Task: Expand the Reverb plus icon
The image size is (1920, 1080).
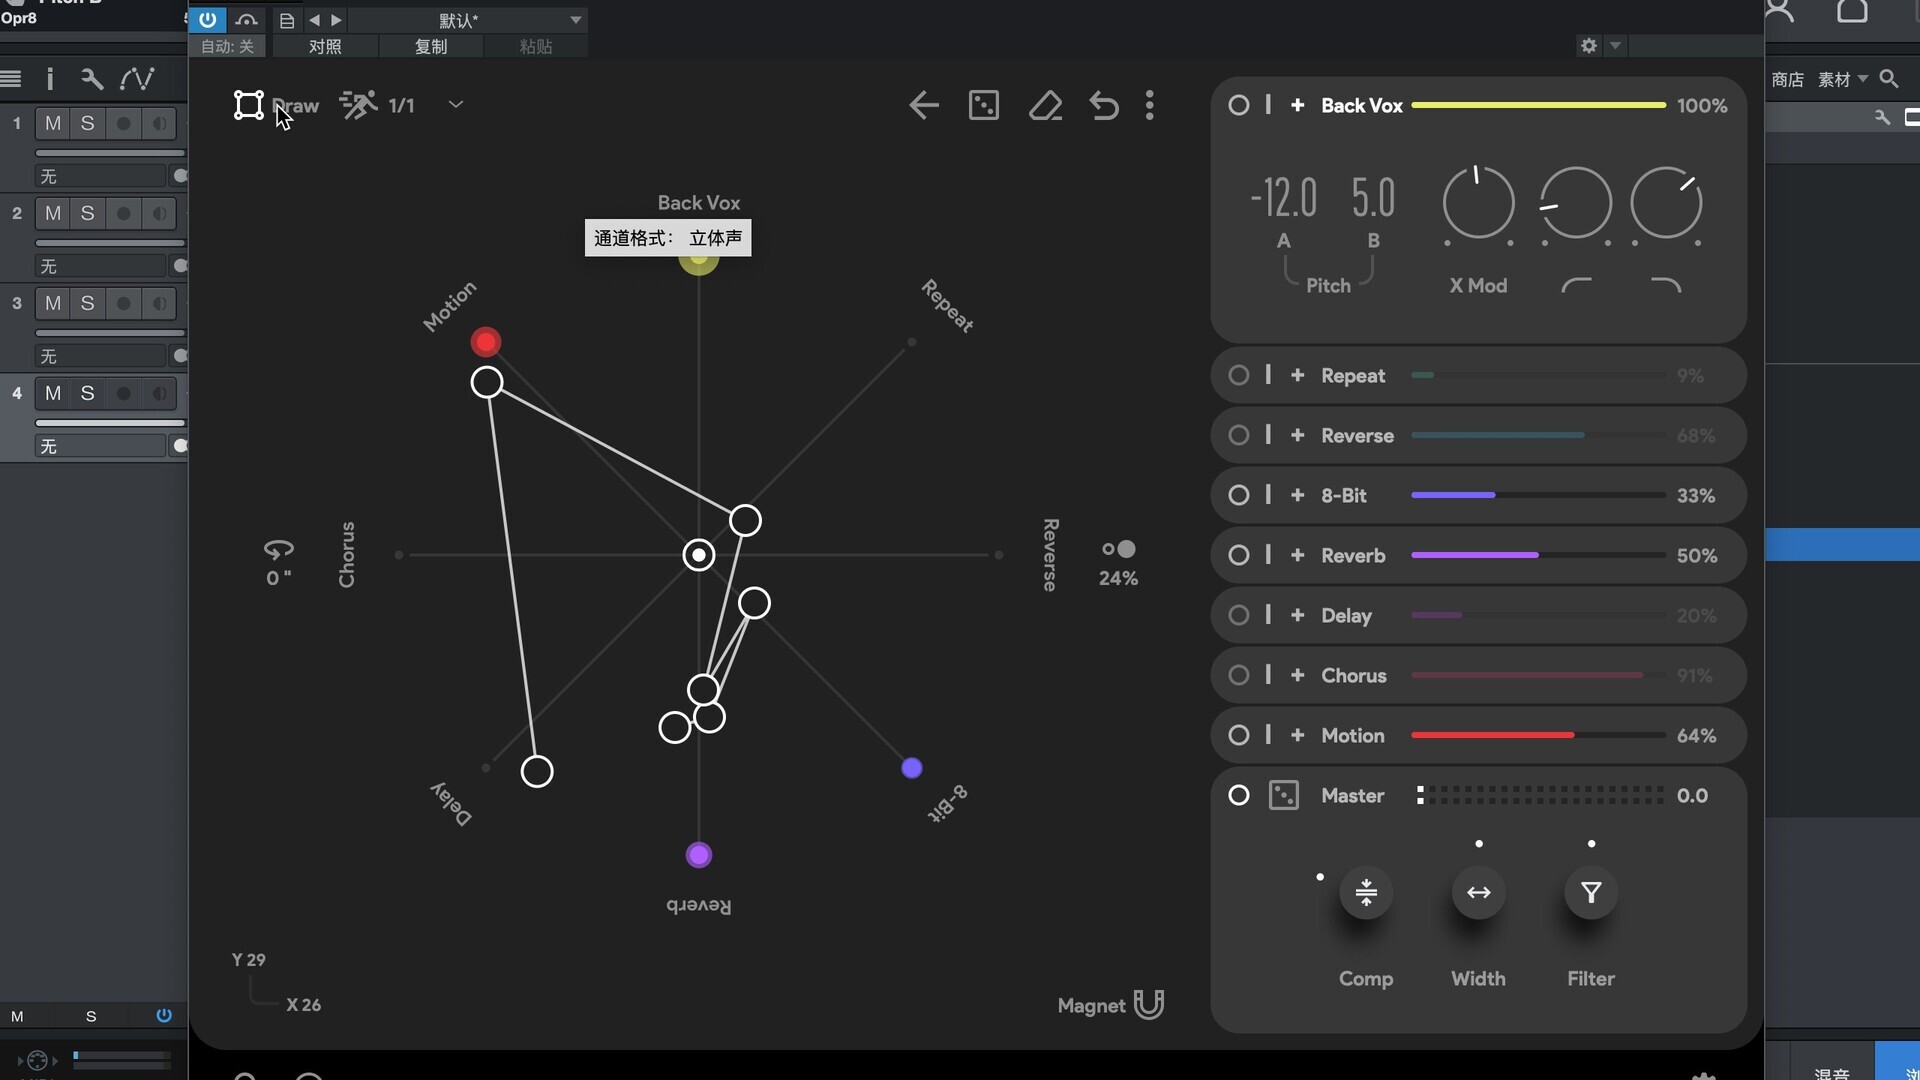Action: (1298, 555)
